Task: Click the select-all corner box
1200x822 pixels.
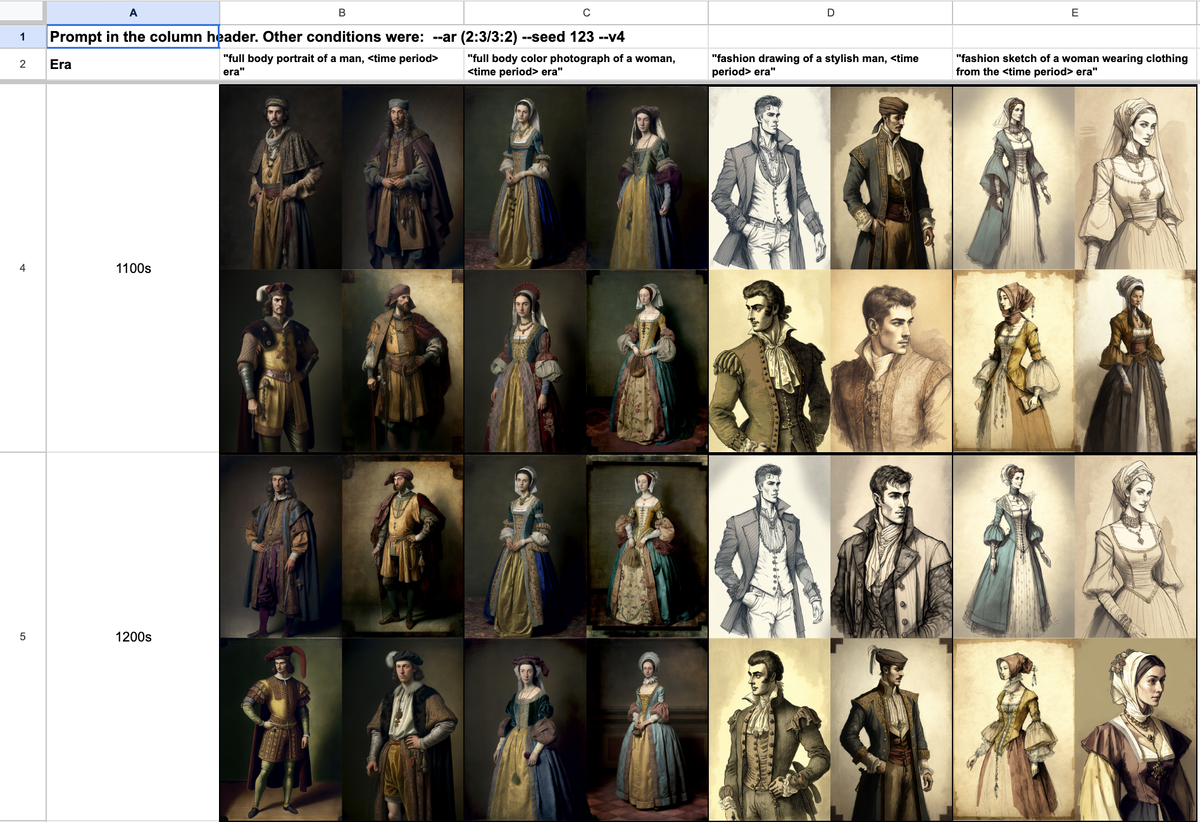Action: [x=22, y=12]
